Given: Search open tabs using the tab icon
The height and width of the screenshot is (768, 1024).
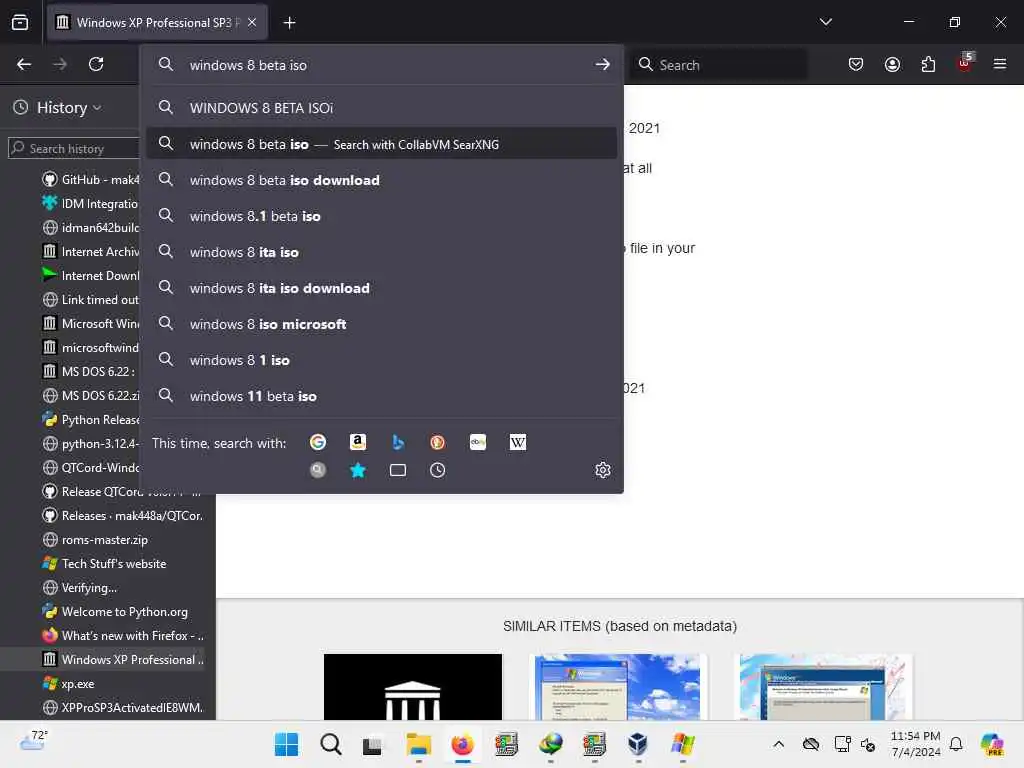Looking at the screenshot, I should click(x=398, y=470).
